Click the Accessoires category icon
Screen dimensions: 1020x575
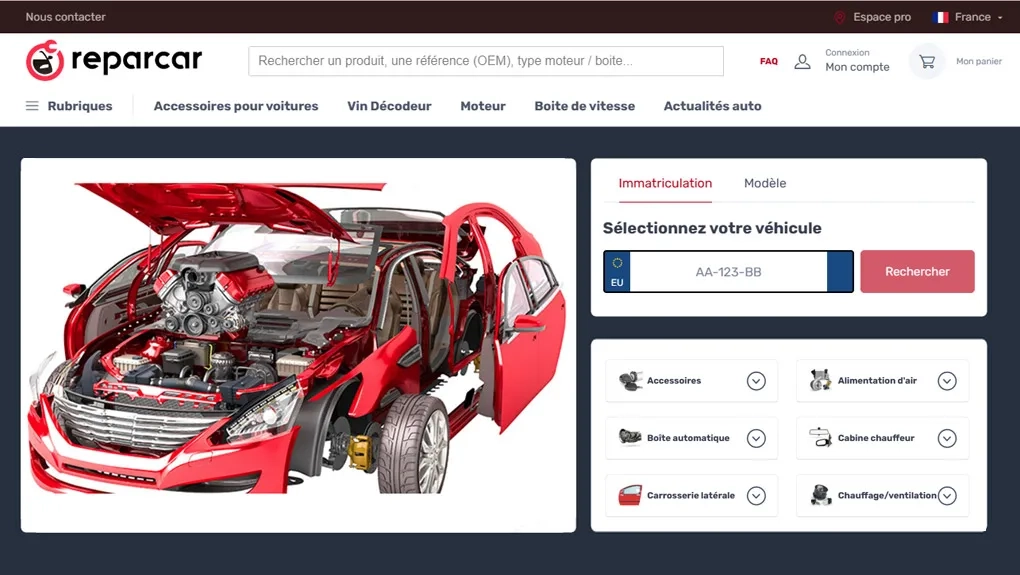[x=630, y=381]
